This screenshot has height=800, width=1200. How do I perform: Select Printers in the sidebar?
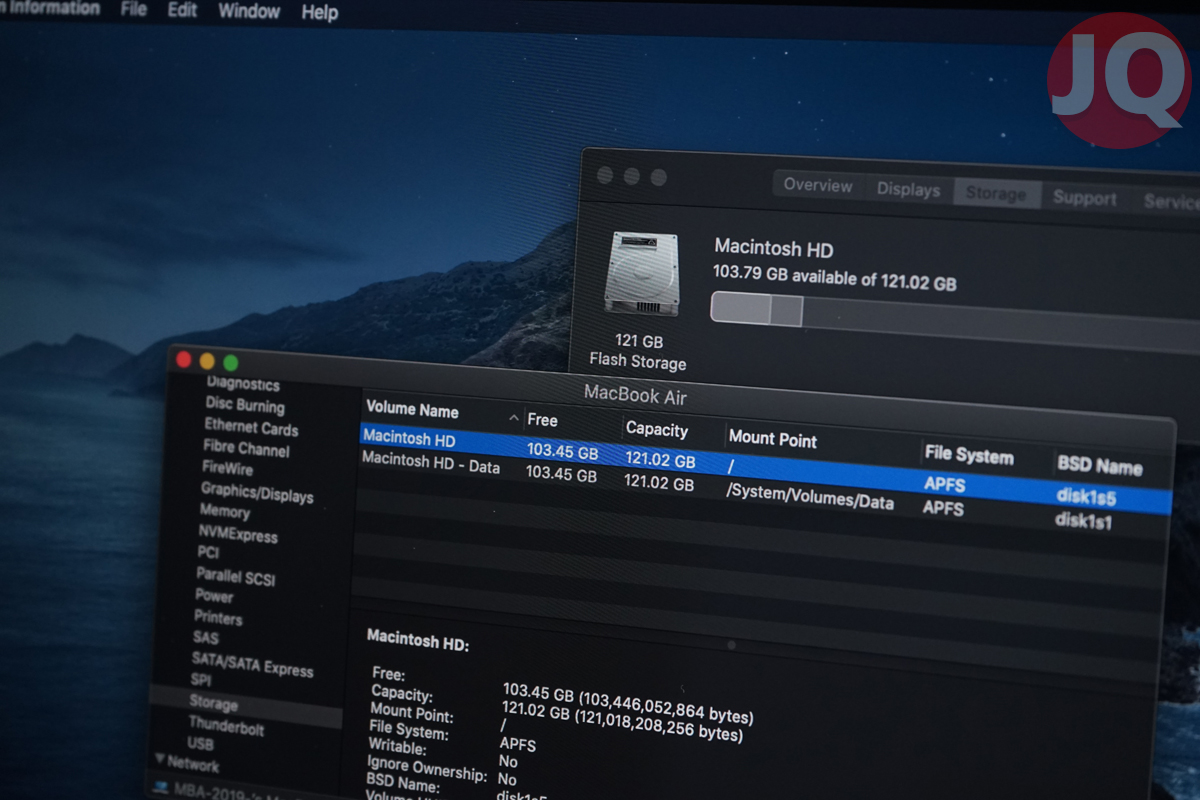click(218, 617)
